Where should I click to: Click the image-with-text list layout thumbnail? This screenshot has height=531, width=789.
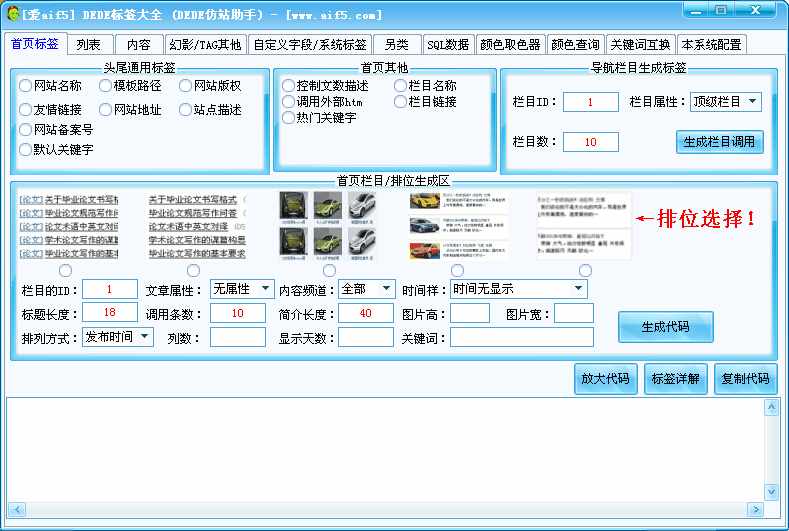459,226
